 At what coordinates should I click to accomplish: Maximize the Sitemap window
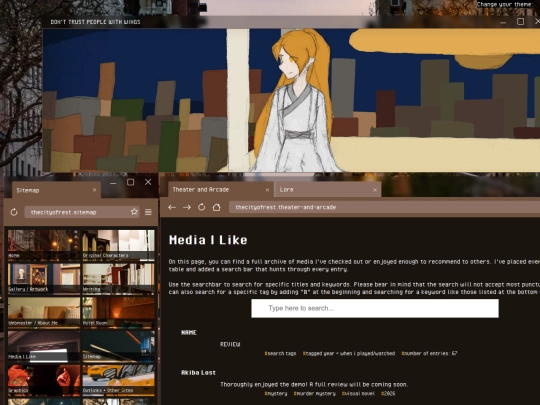tap(131, 182)
